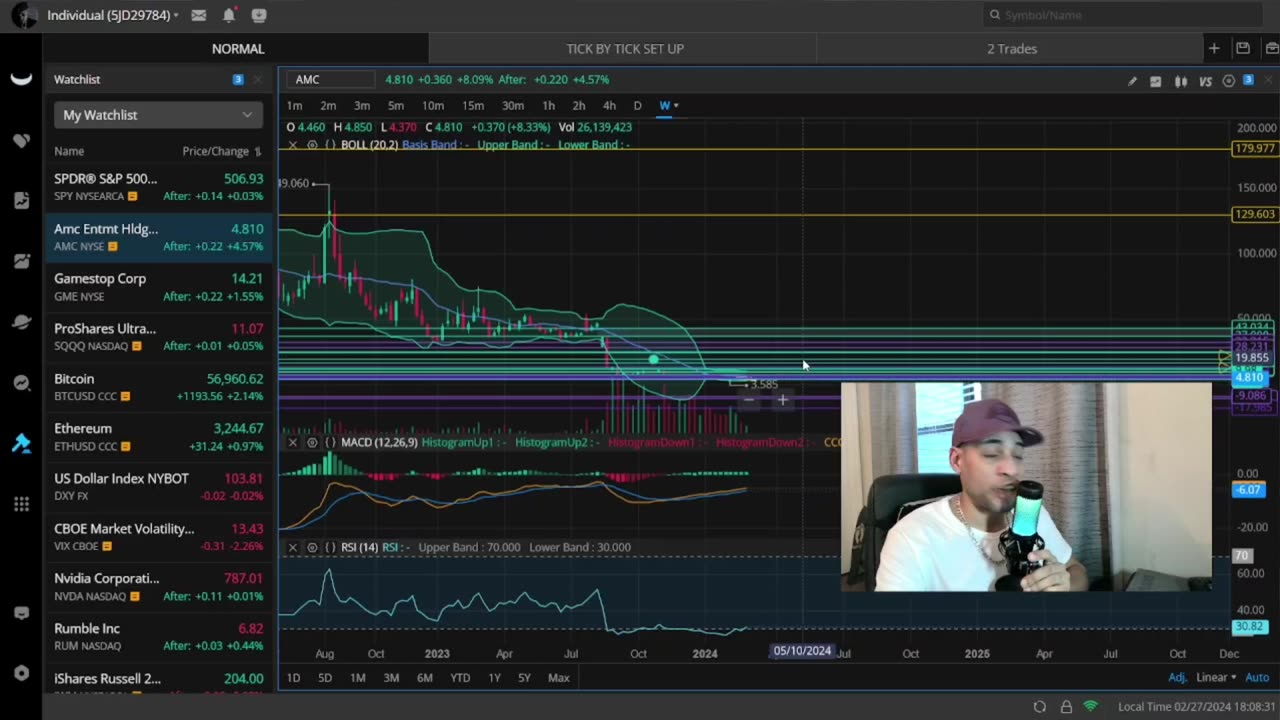Change the candlestick chart type icon
The image size is (1280, 720).
[x=1181, y=81]
